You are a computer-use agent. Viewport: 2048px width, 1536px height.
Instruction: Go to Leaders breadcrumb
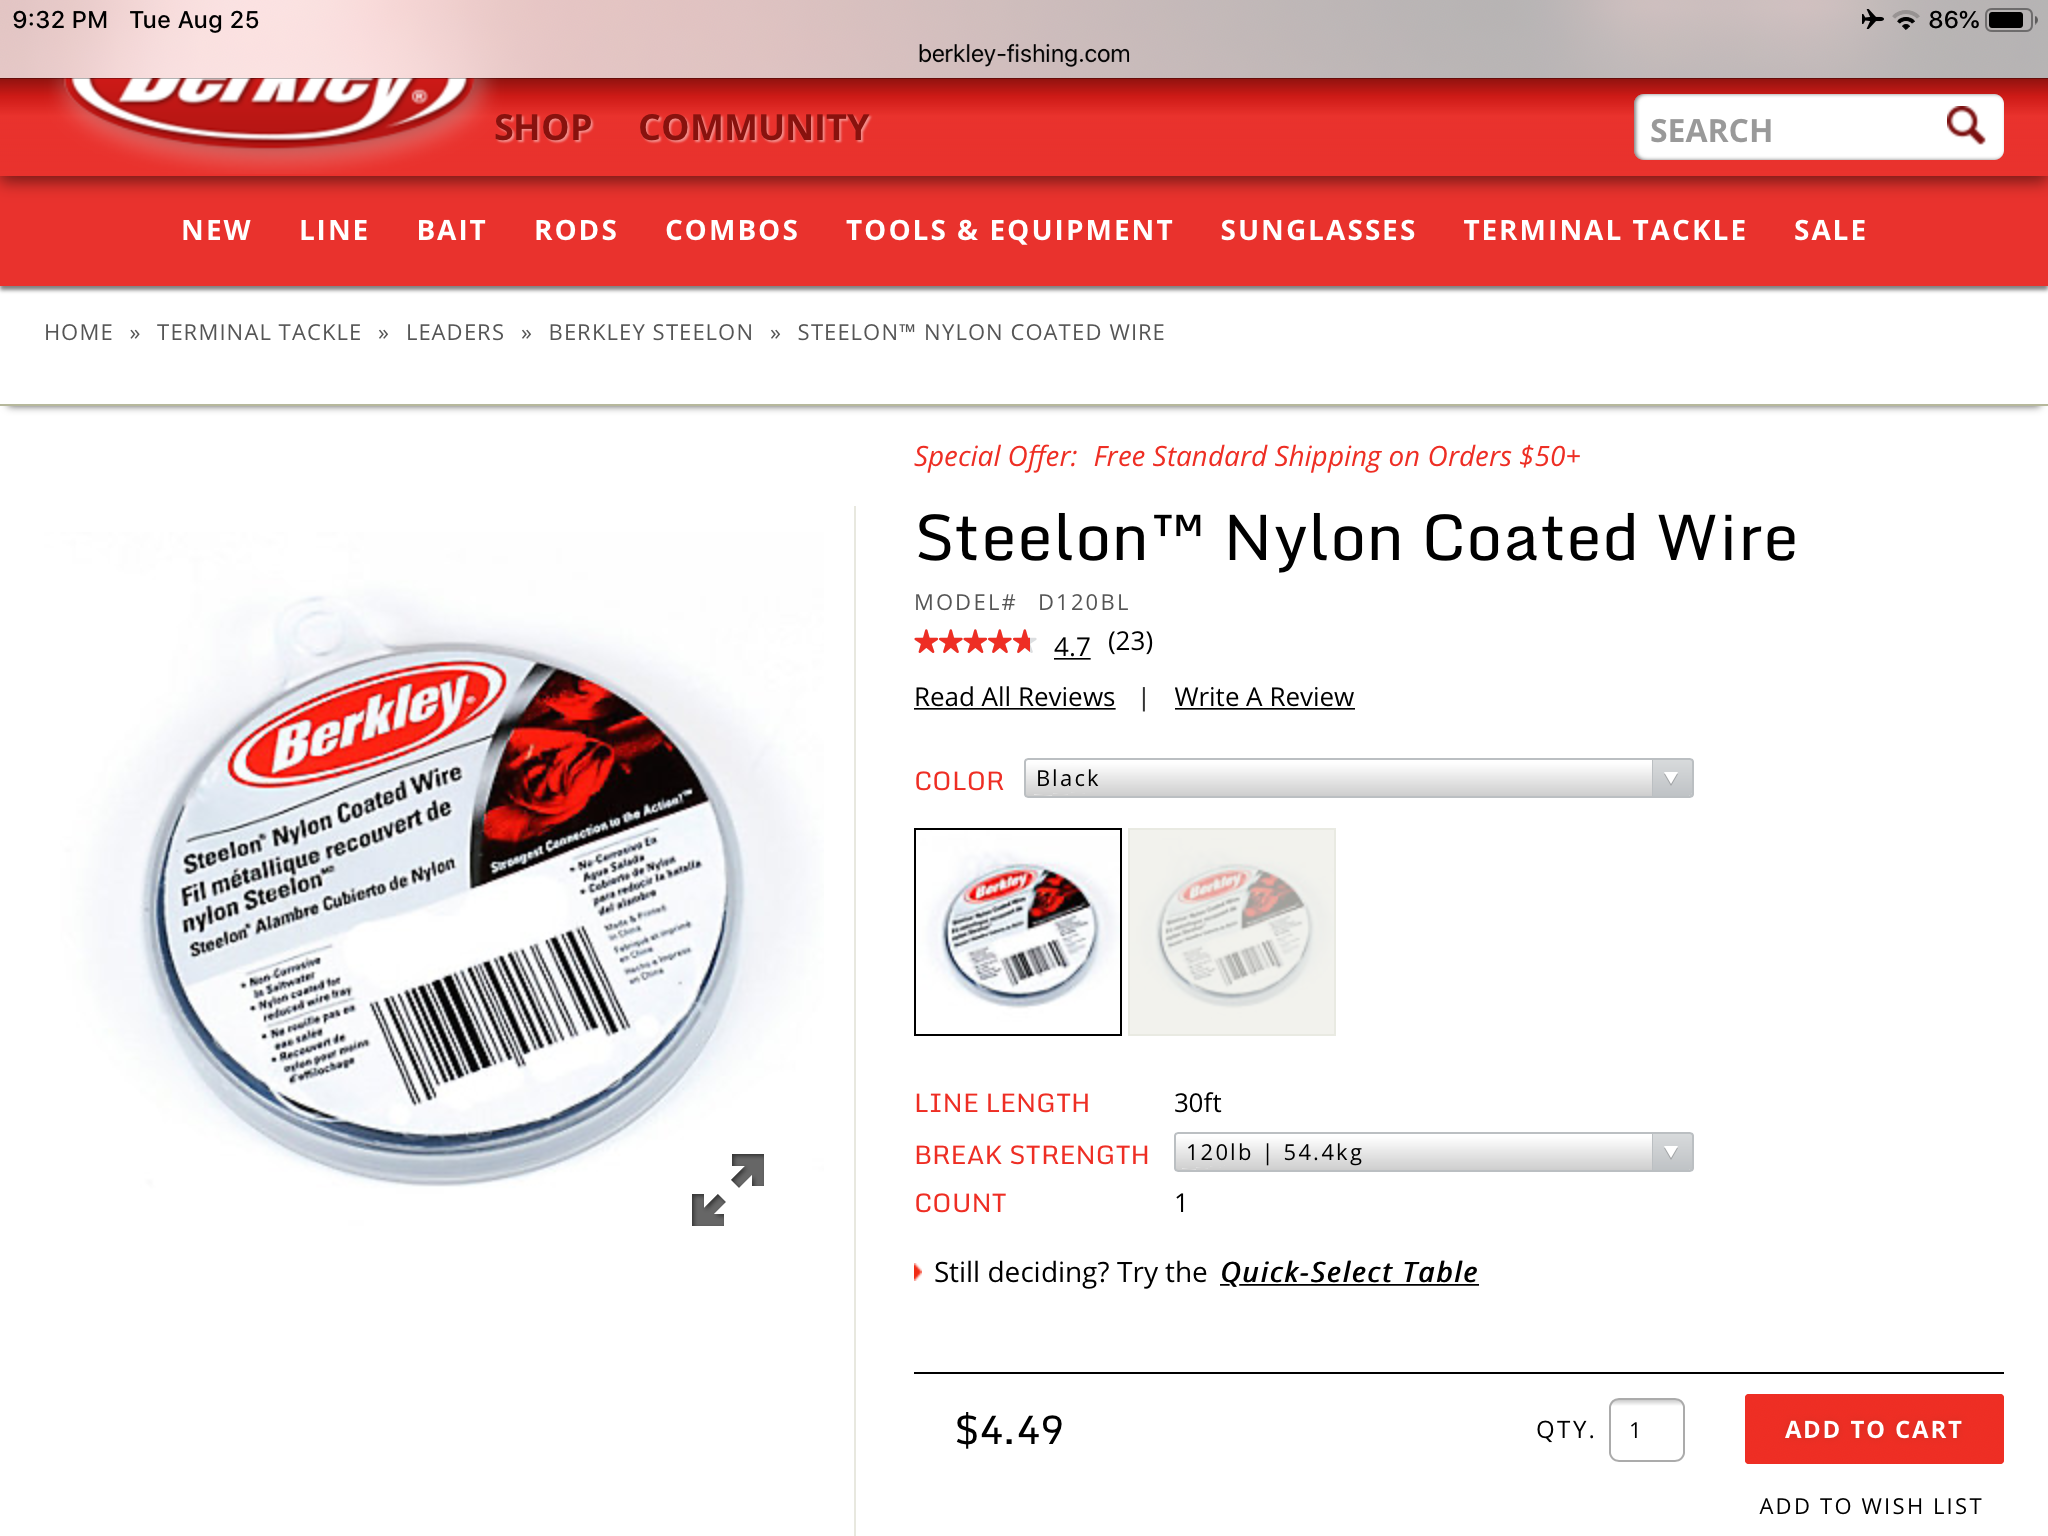[455, 332]
